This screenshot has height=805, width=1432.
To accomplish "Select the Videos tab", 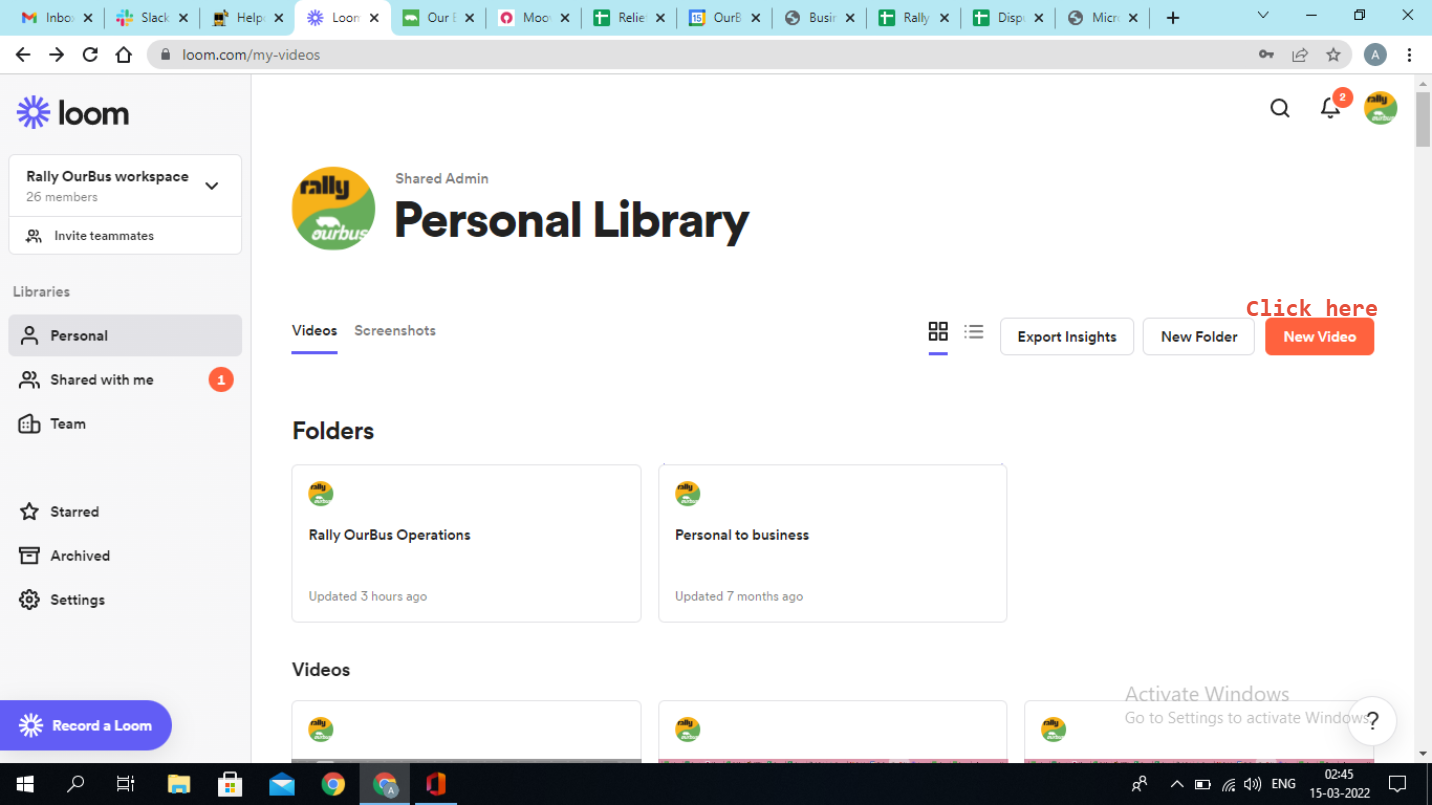I will 314,331.
